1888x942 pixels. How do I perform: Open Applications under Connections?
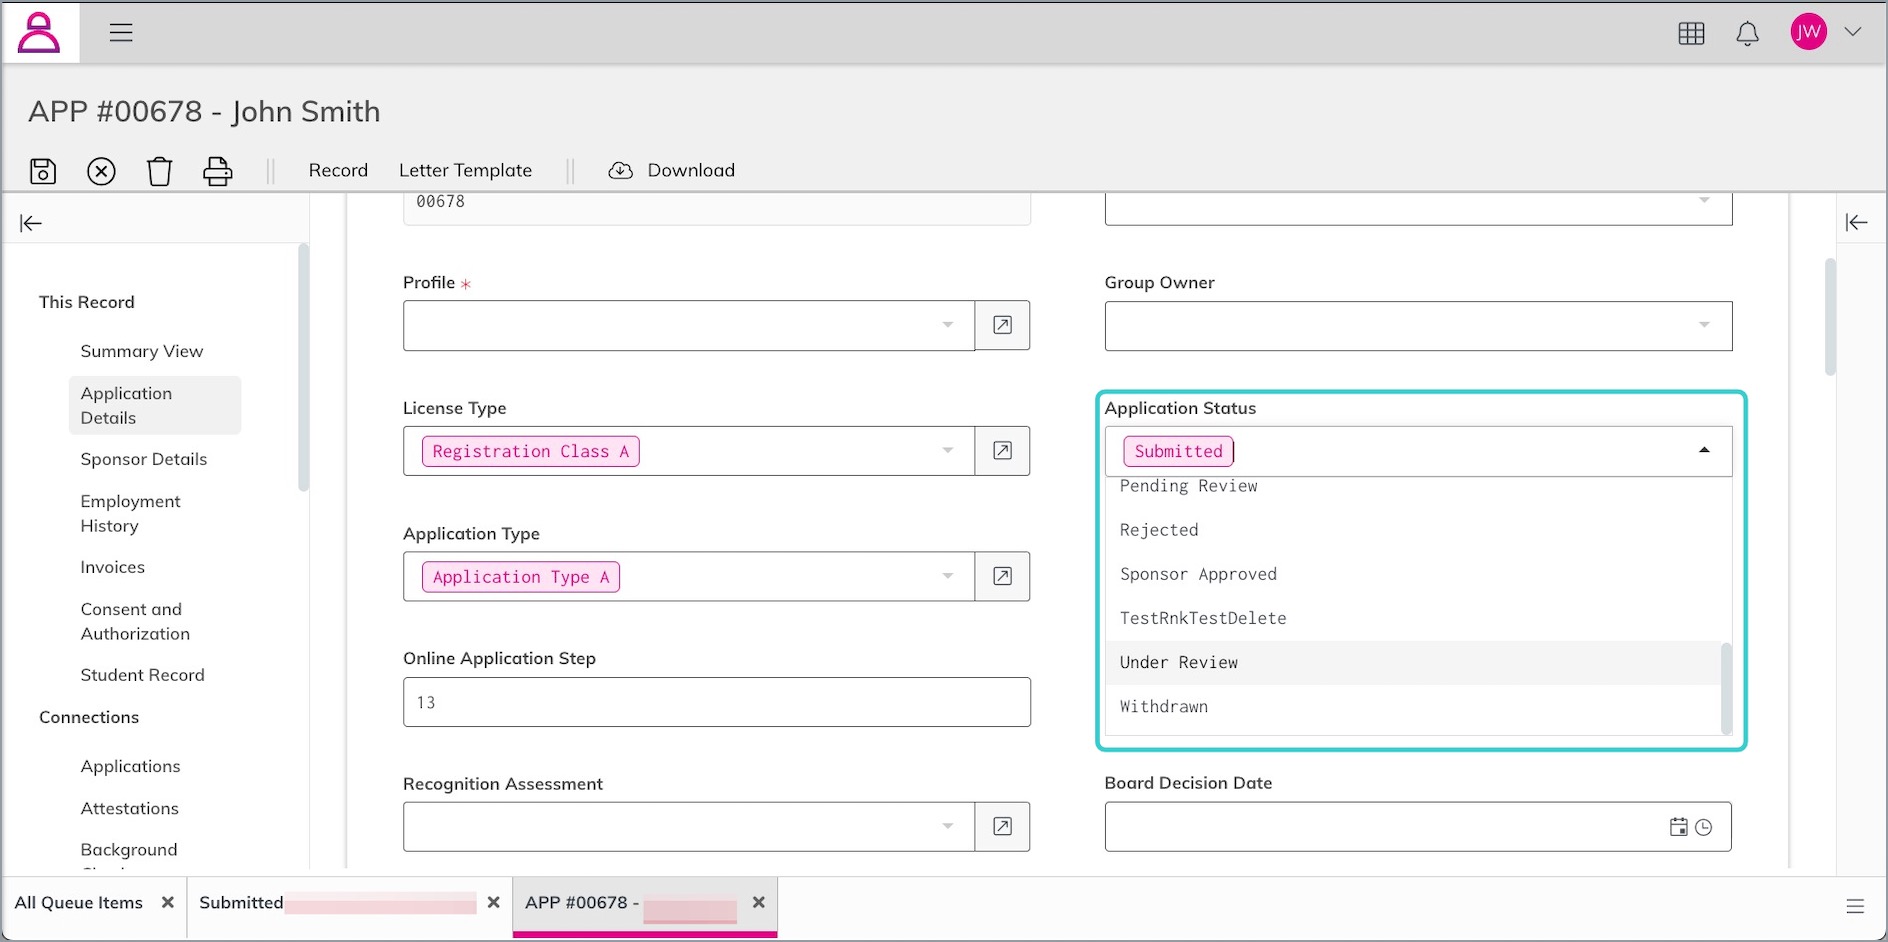pos(131,766)
